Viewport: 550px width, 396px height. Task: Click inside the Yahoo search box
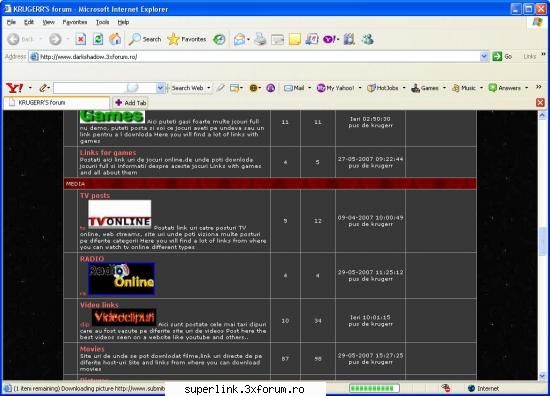pyautogui.click(x=104, y=88)
